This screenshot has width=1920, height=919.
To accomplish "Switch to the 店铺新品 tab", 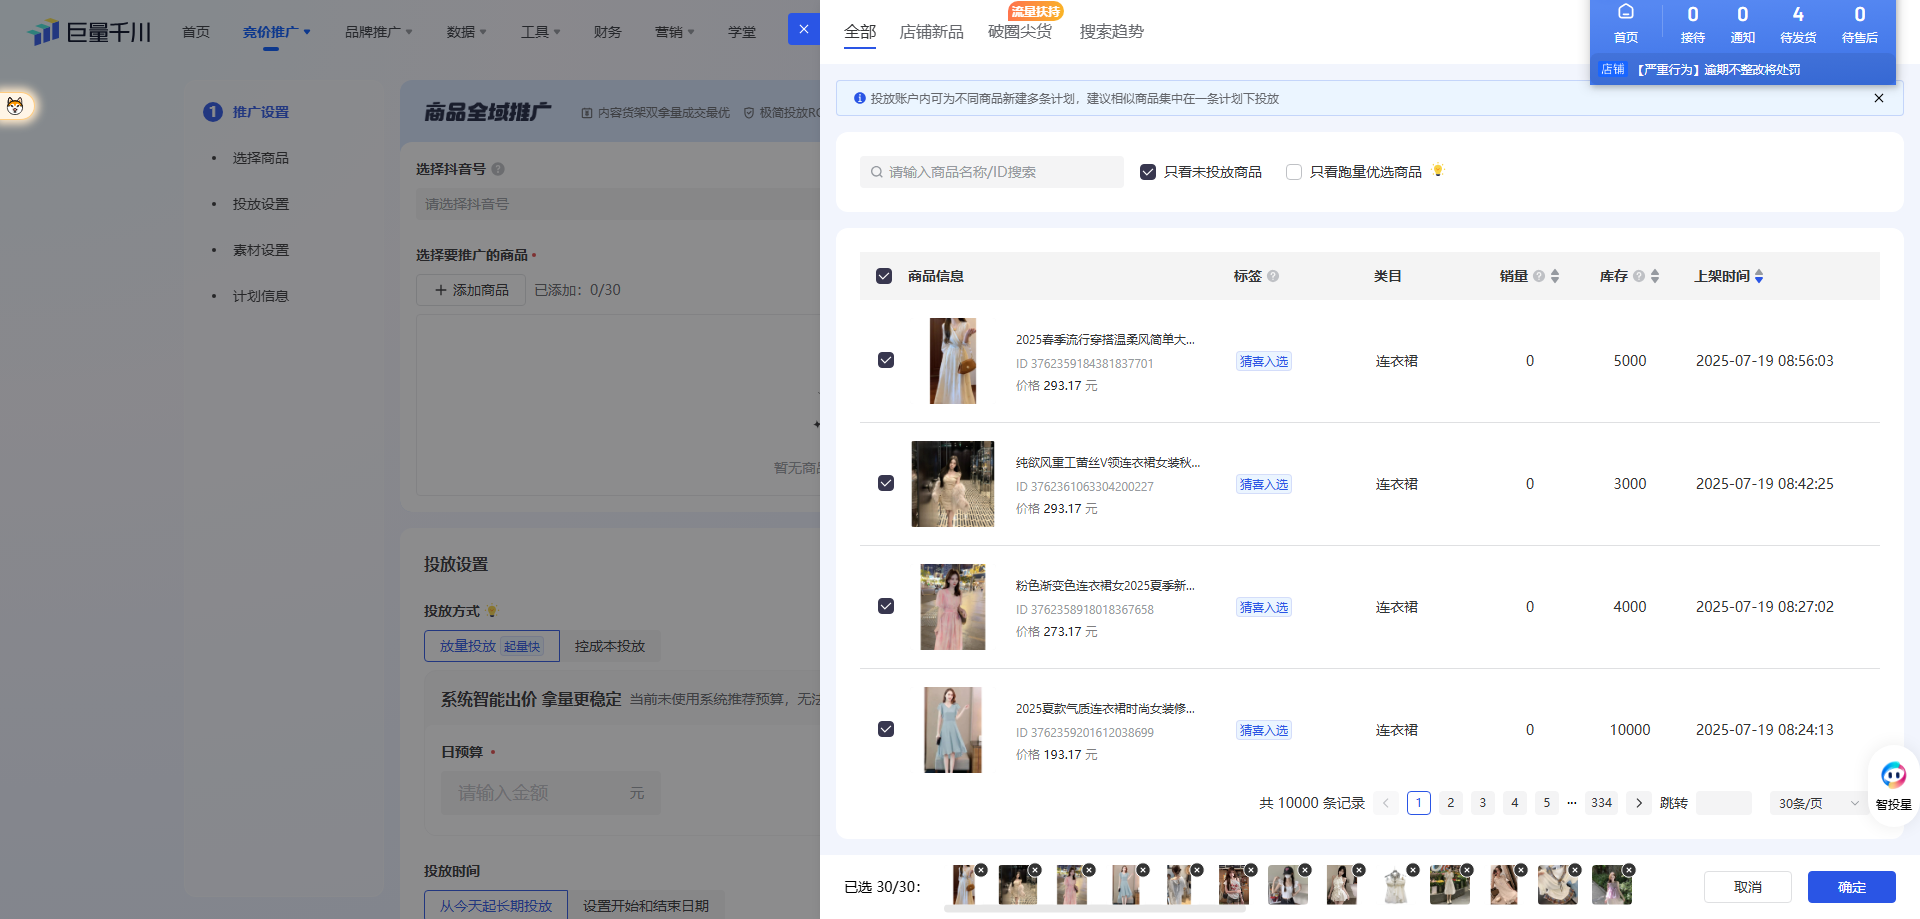I will pyautogui.click(x=931, y=32).
